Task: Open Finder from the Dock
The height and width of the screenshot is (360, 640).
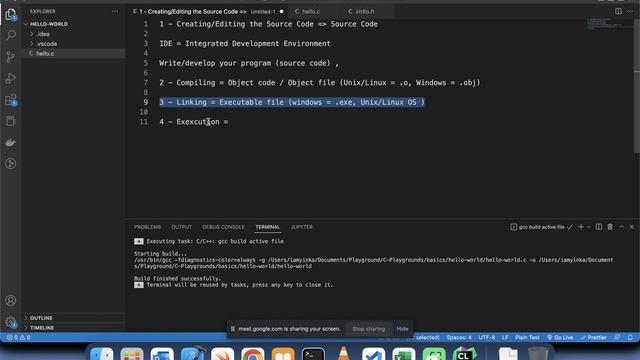Action: 102,354
